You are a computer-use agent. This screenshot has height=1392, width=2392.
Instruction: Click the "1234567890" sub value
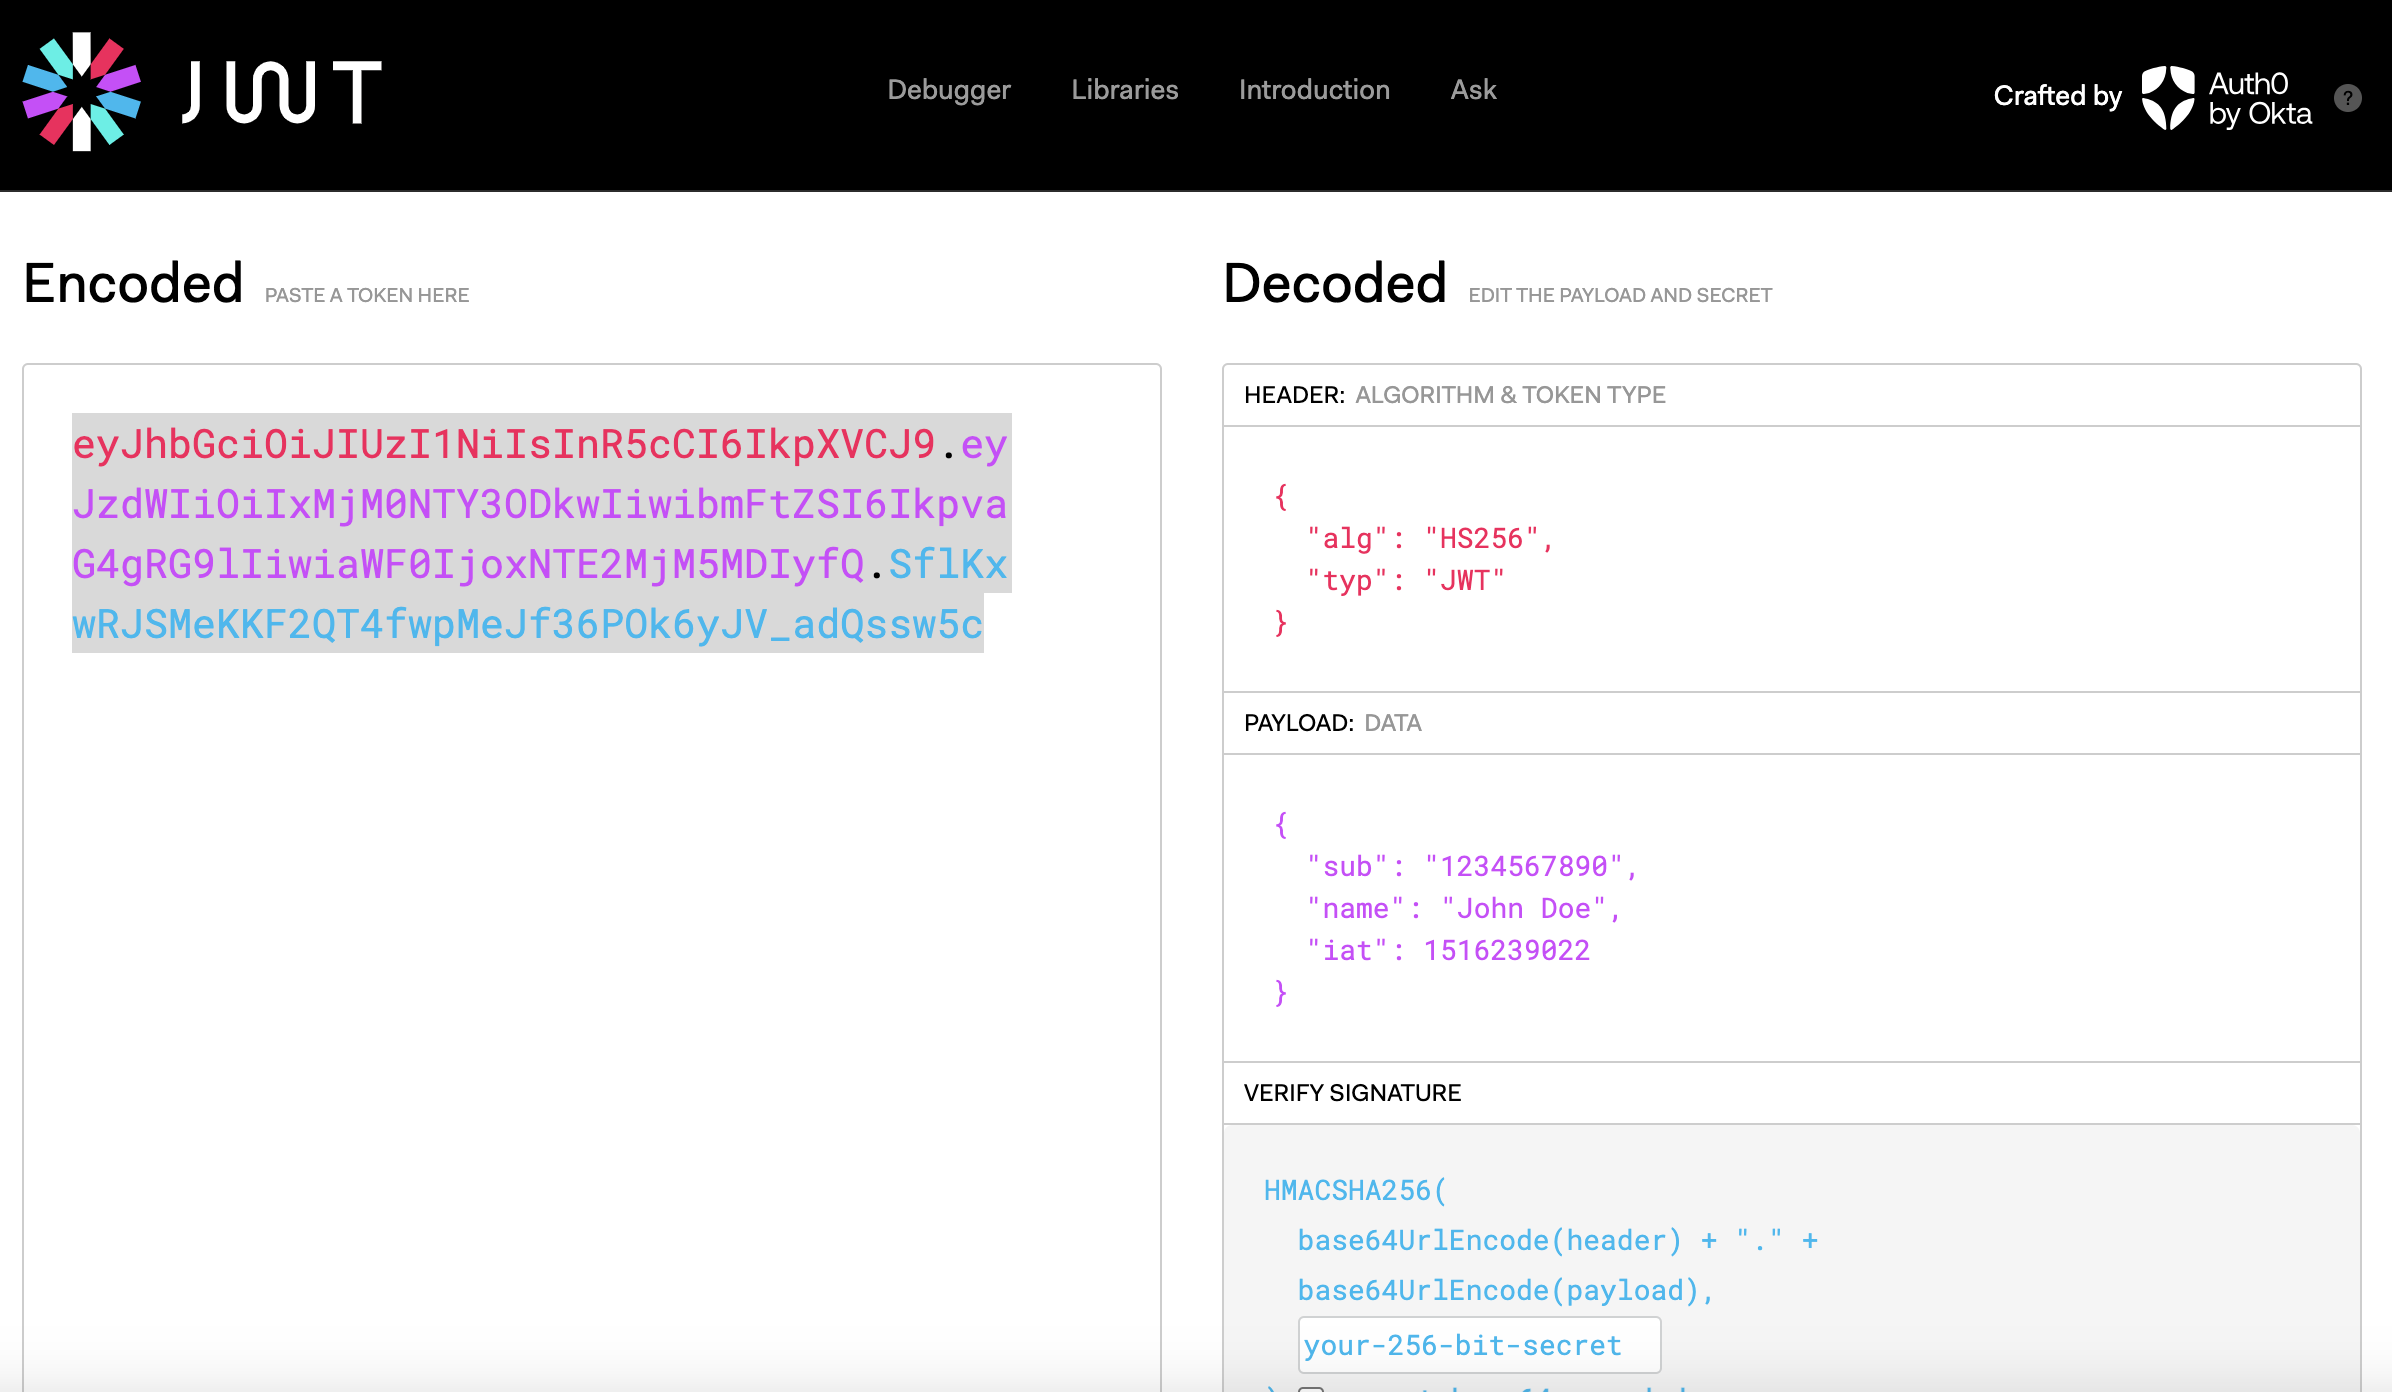1523,867
